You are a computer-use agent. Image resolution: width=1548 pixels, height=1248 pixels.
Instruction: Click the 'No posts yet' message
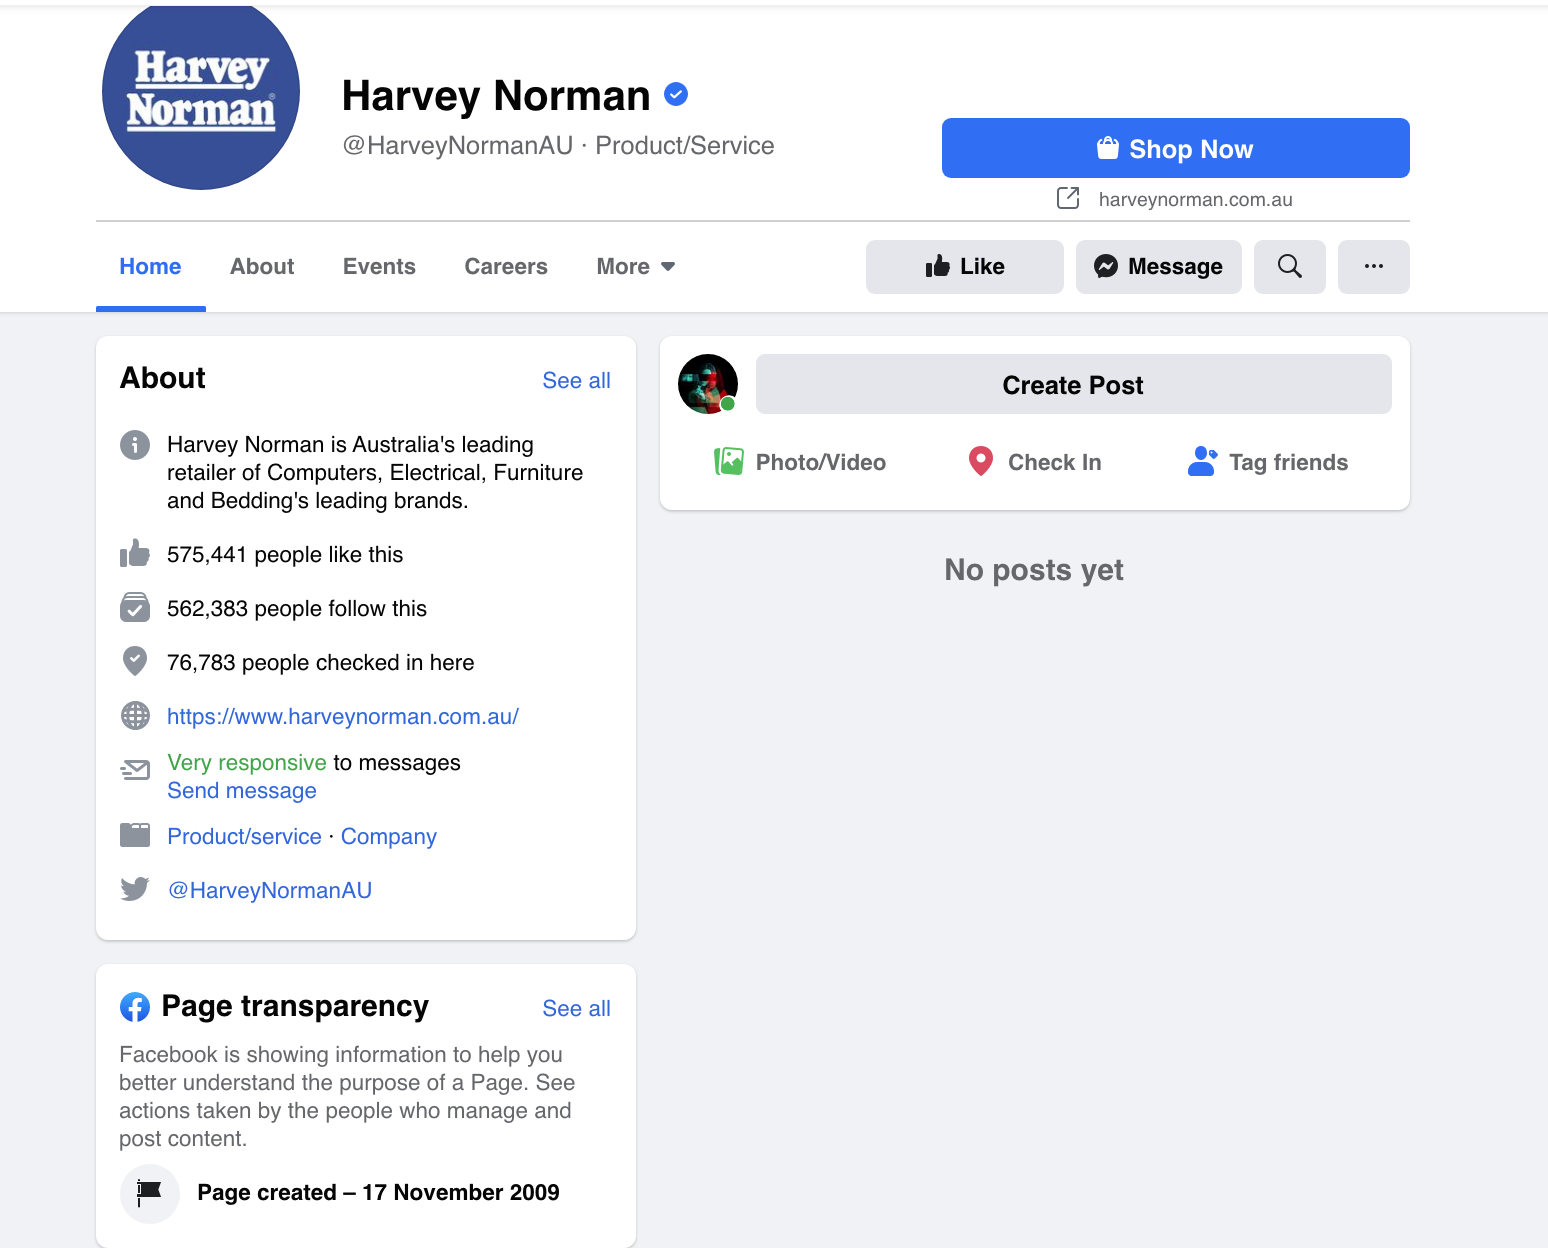point(1034,570)
